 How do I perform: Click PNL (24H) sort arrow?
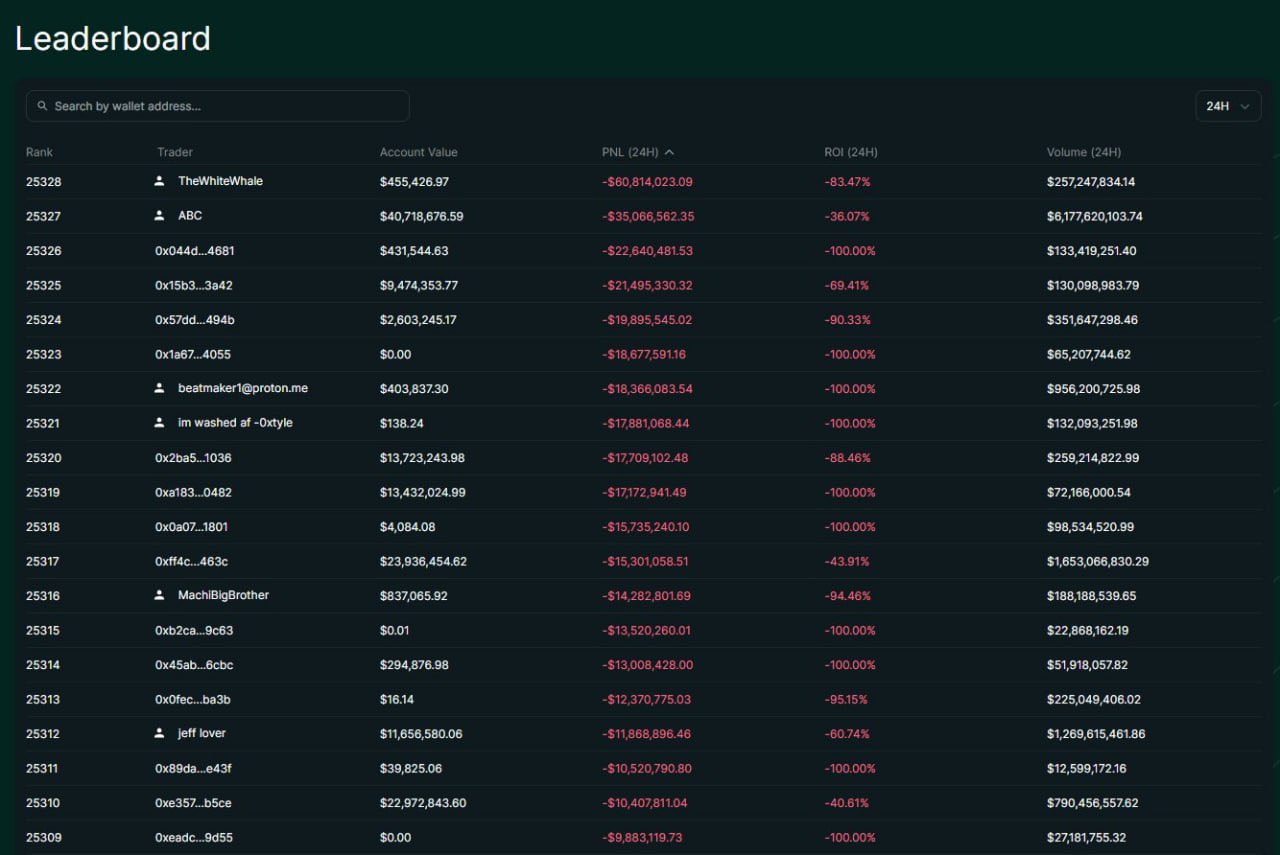pyautogui.click(x=669, y=152)
